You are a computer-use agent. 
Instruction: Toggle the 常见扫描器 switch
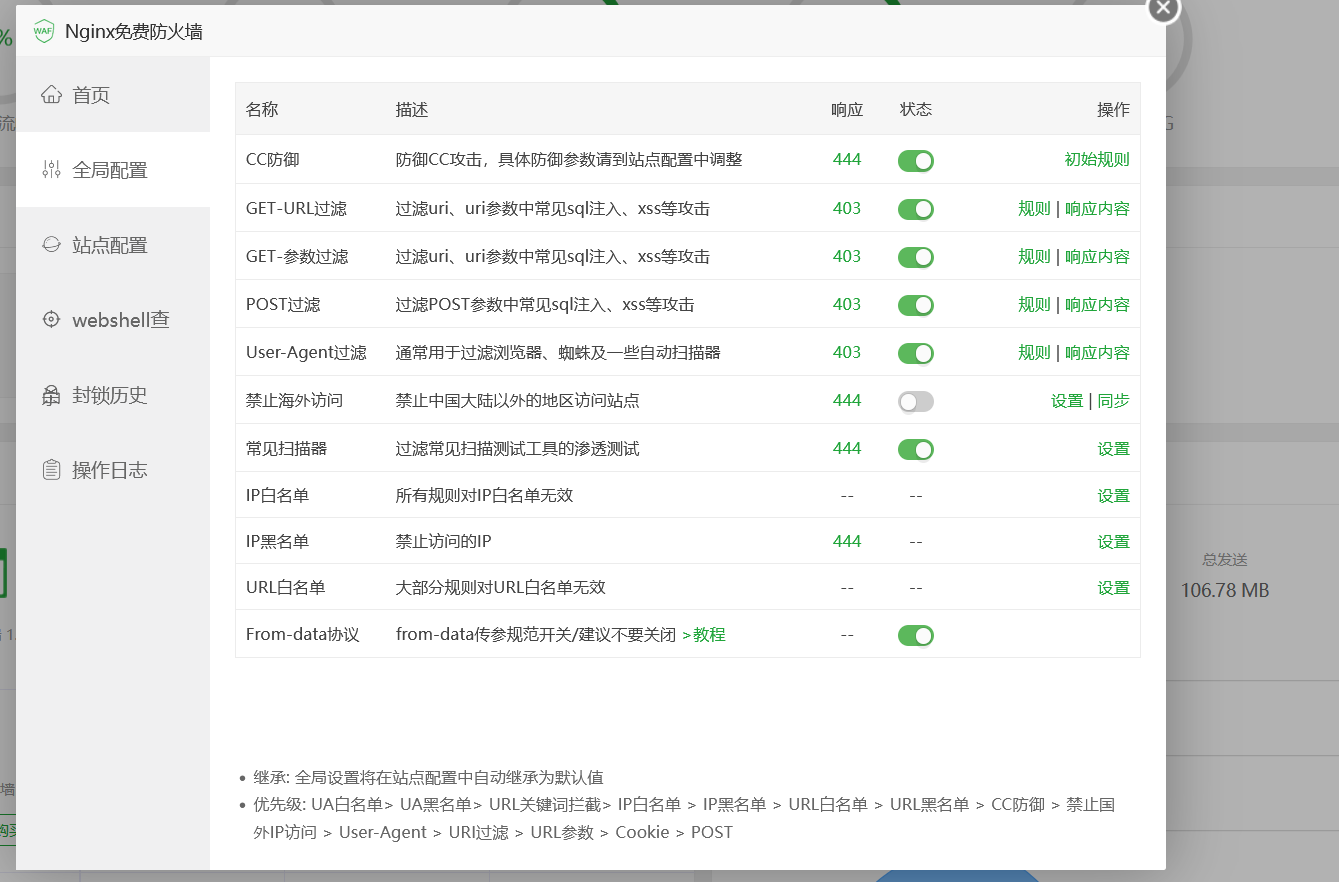(915, 449)
